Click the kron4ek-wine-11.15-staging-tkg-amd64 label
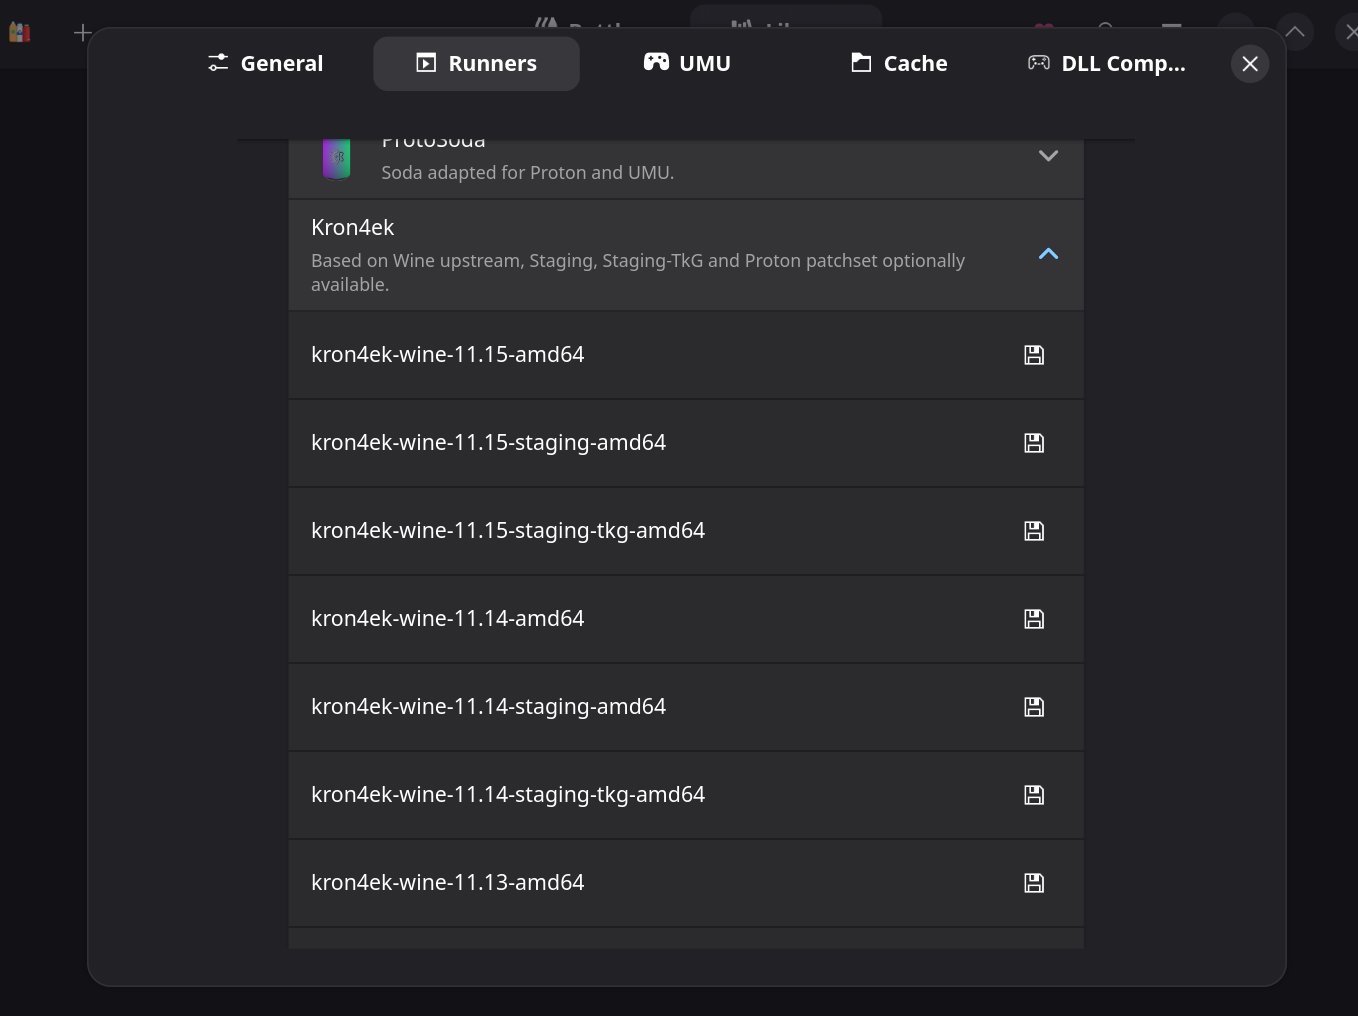 click(508, 531)
